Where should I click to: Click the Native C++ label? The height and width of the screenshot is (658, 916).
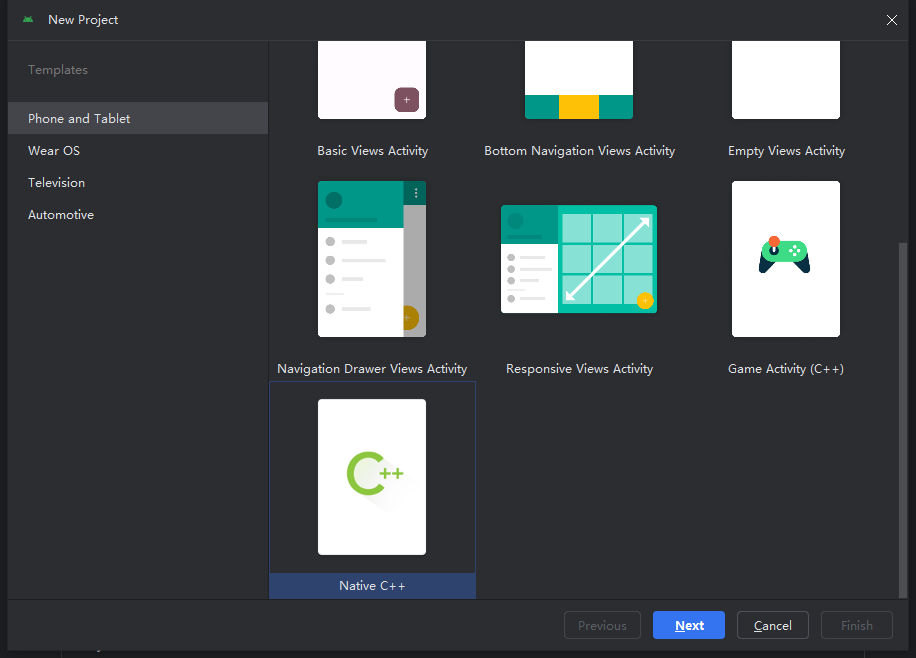point(372,586)
